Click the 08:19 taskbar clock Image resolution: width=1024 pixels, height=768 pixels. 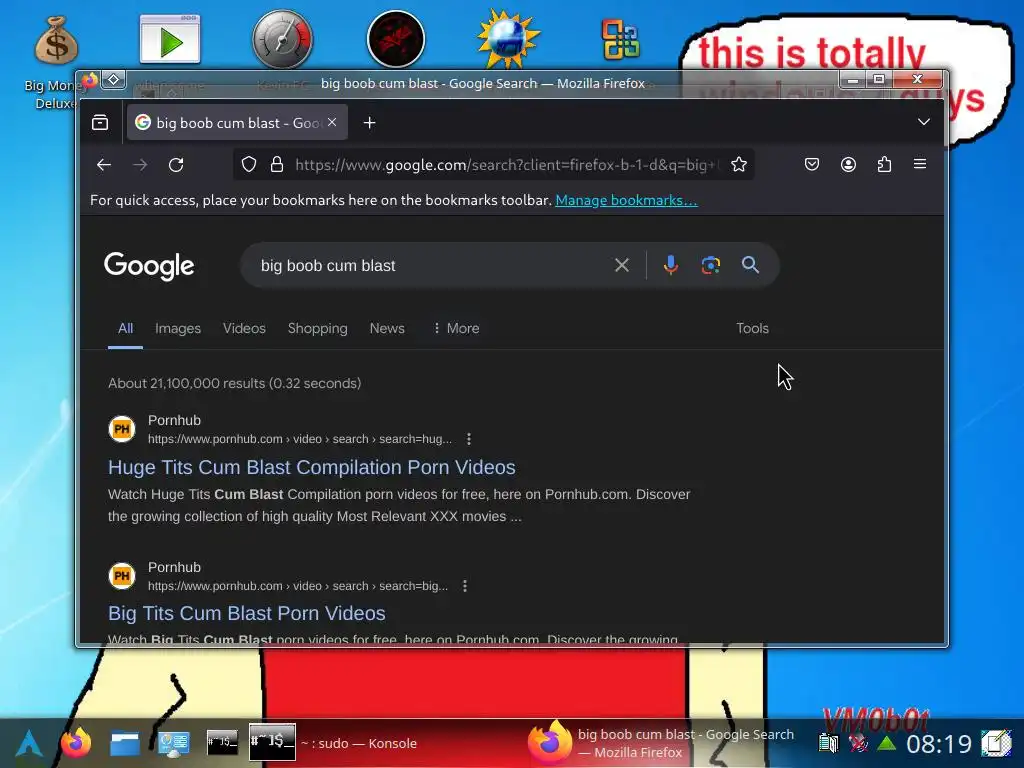coord(938,744)
